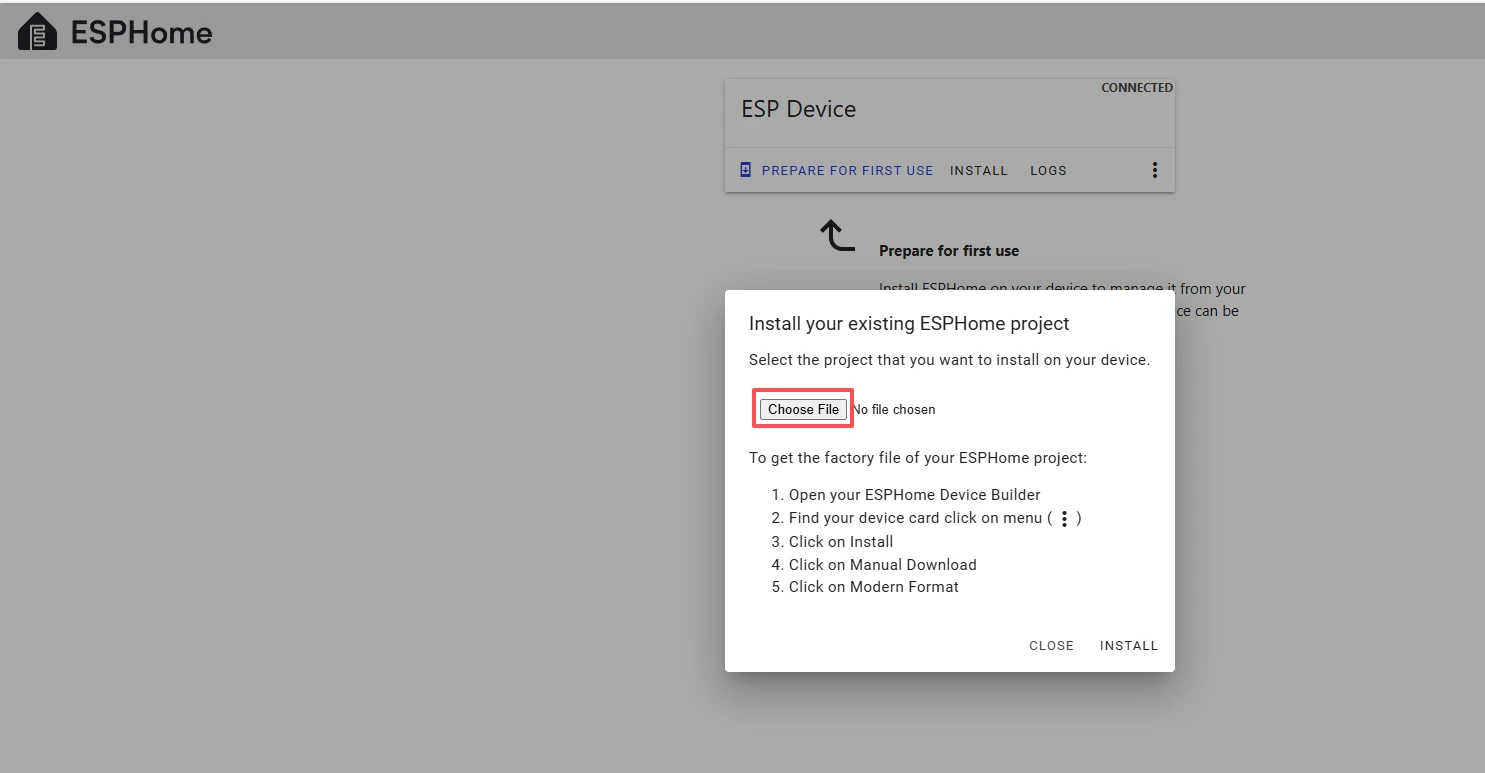Click INSTALL on the ESP Device card
This screenshot has width=1485, height=773.
(978, 171)
